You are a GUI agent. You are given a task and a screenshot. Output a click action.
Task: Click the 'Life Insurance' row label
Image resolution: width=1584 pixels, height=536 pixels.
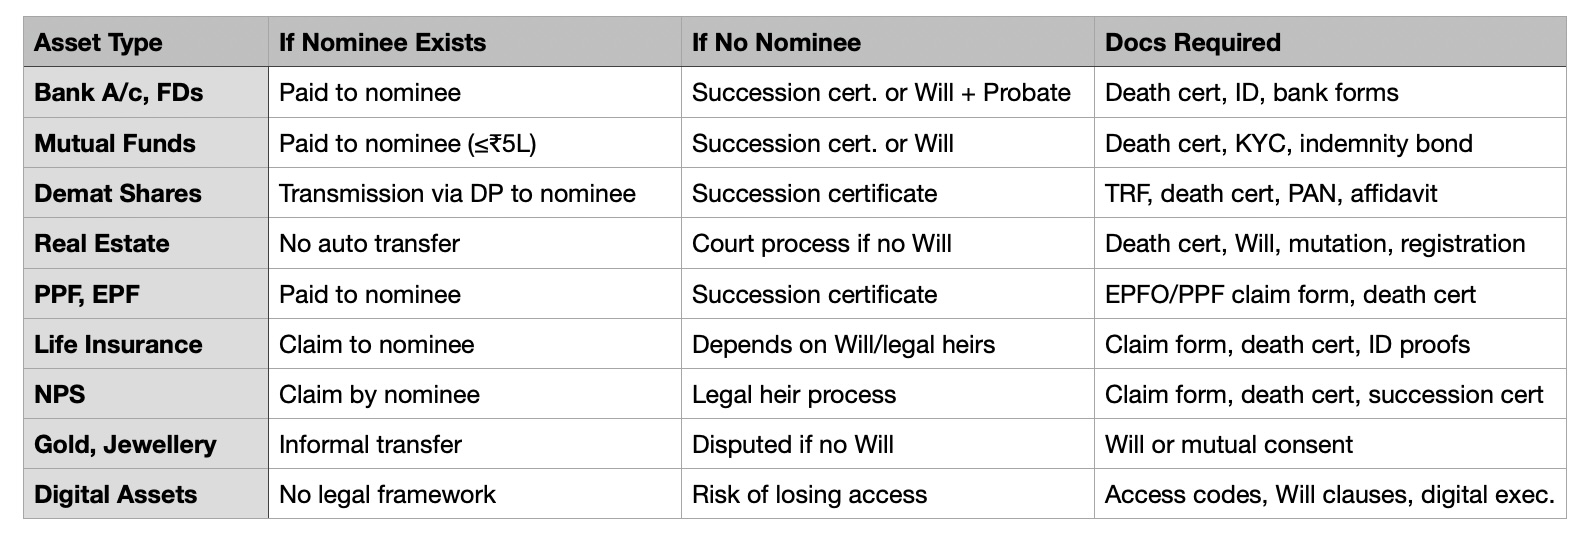click(146, 344)
